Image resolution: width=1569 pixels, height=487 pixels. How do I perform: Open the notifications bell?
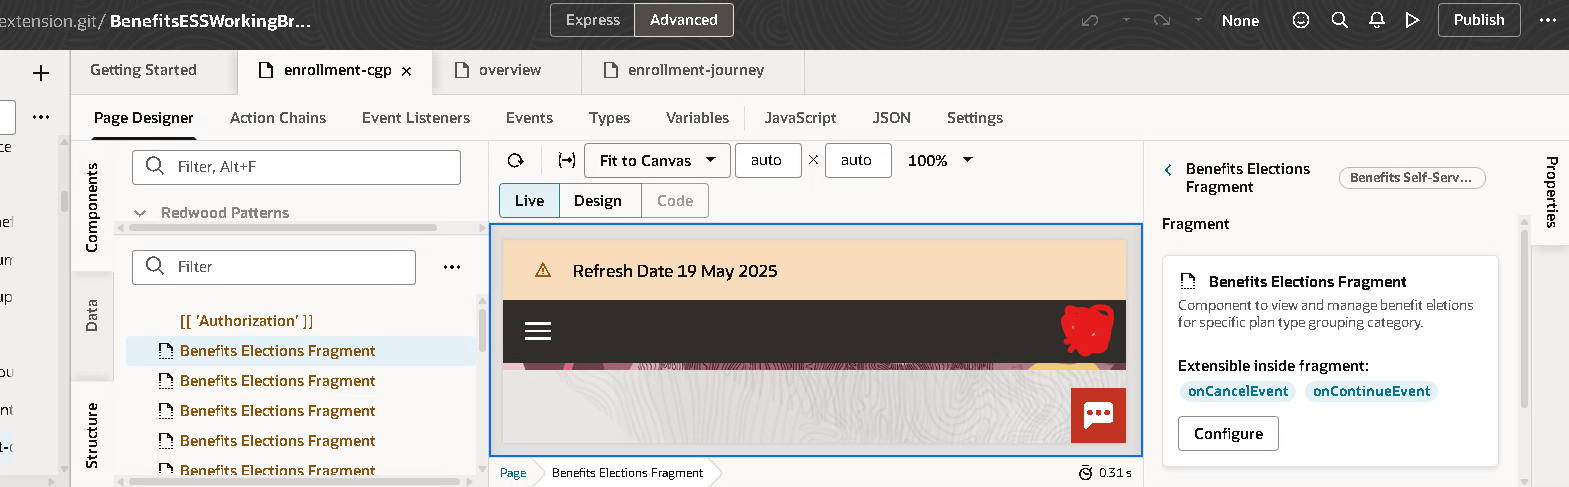[1377, 20]
